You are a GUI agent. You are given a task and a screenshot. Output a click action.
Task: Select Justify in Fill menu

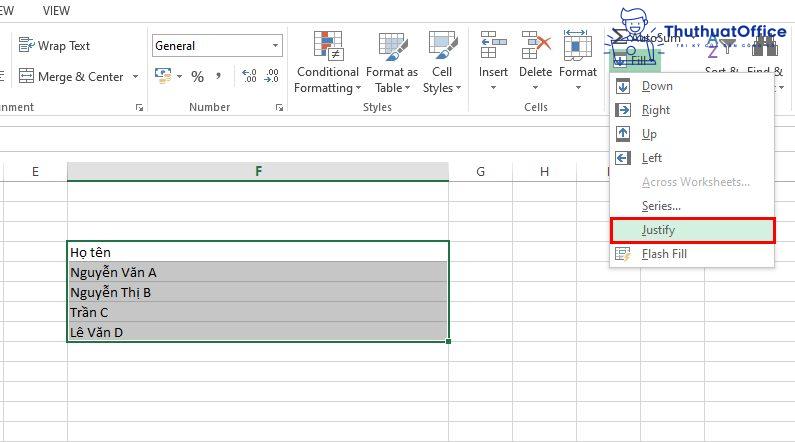click(692, 230)
